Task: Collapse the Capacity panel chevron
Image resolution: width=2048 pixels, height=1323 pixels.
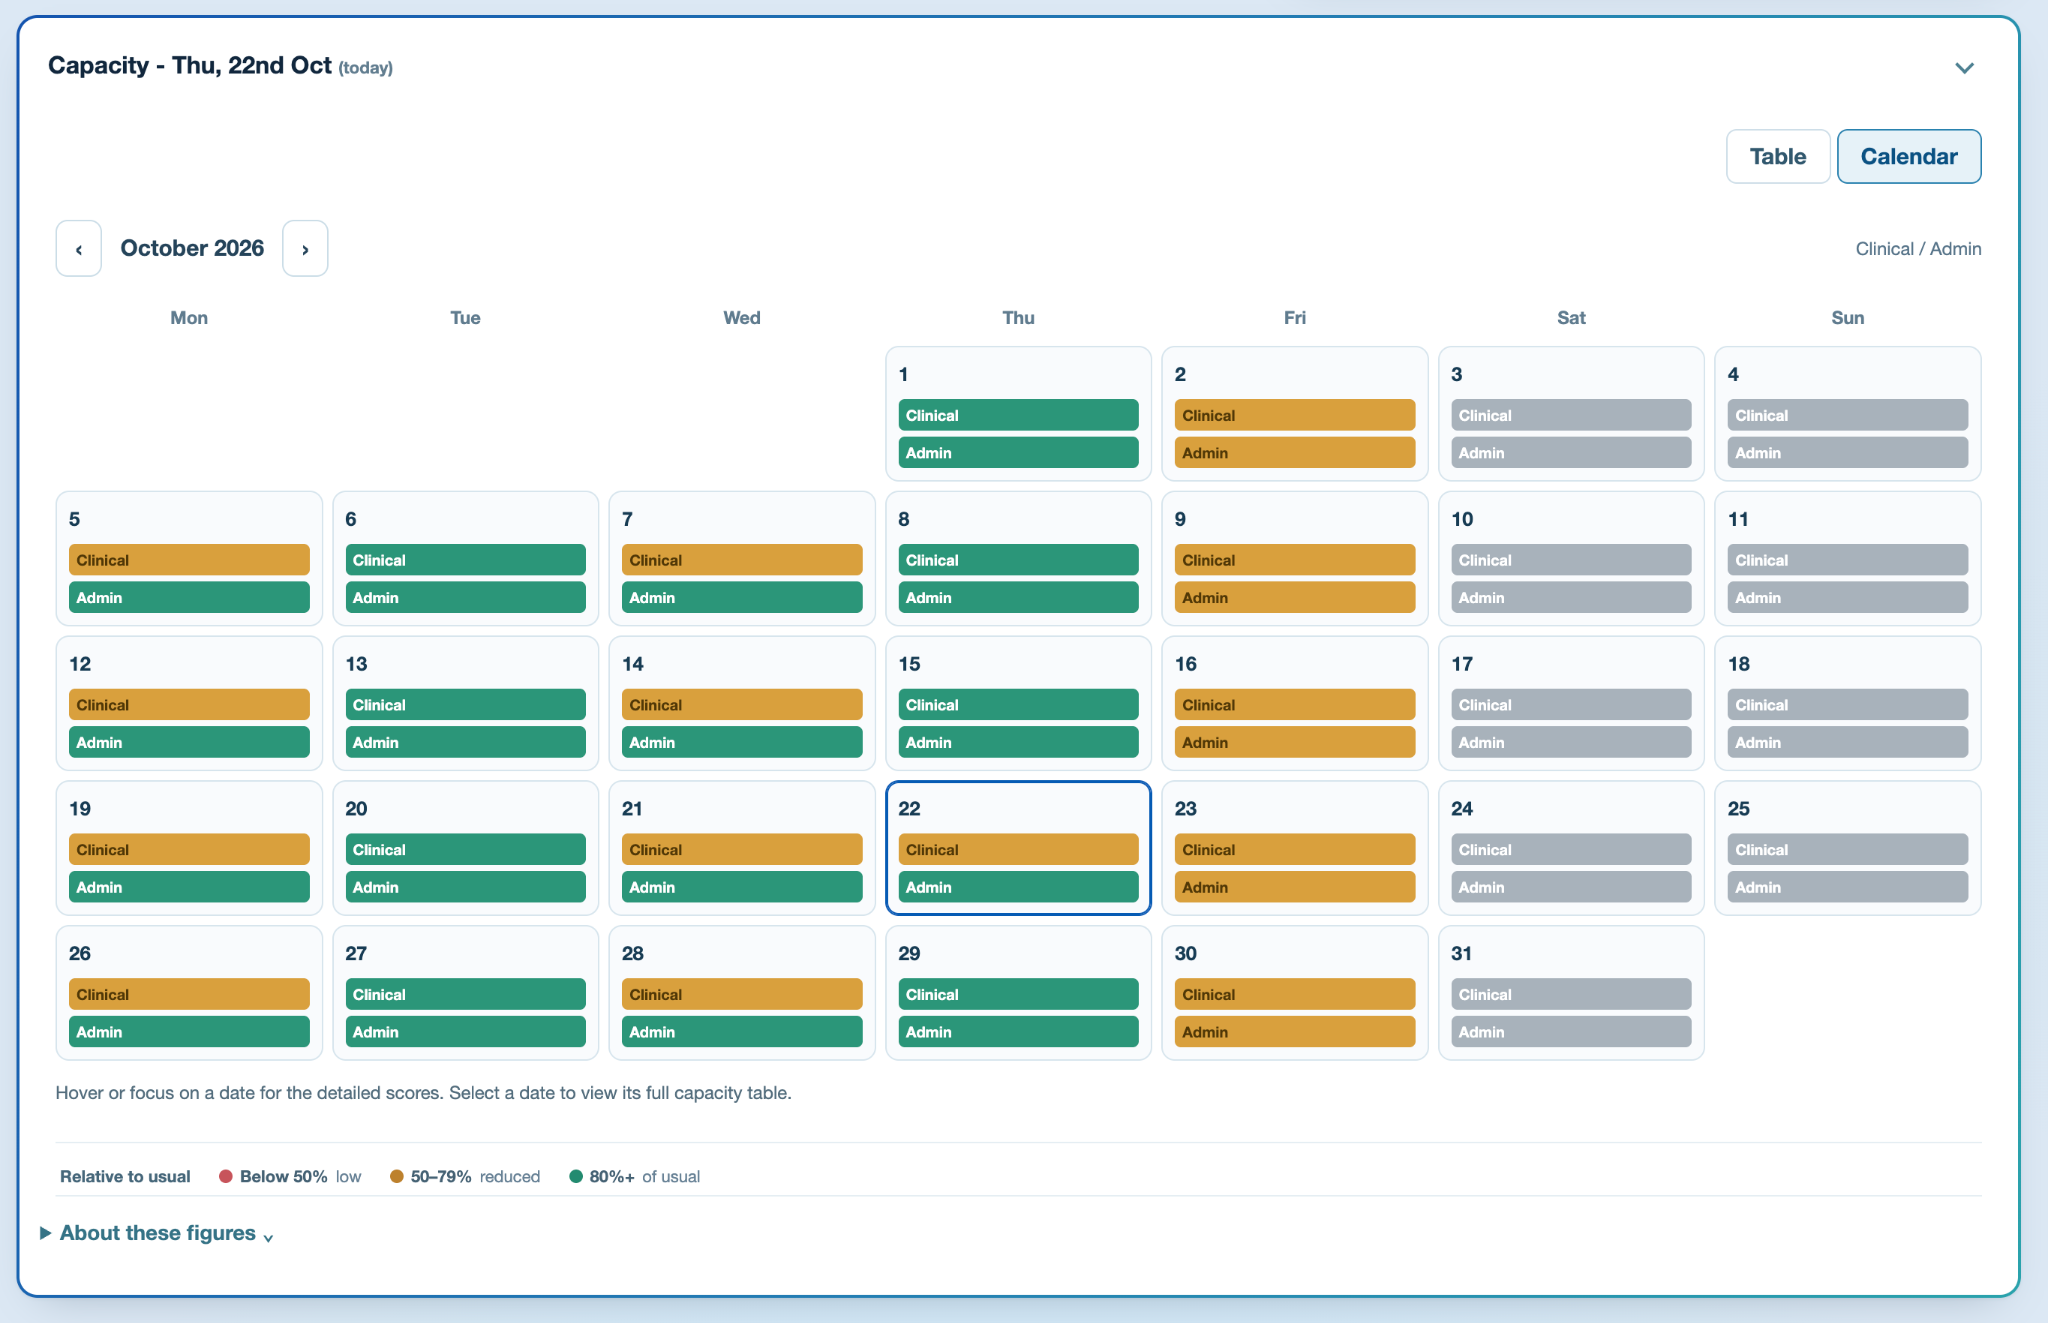Action: [1964, 68]
